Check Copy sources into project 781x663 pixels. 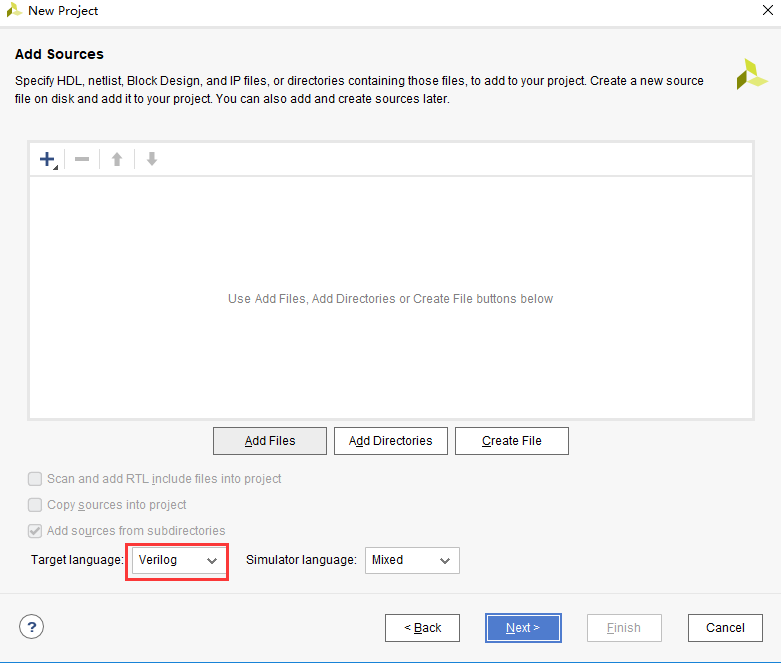35,505
